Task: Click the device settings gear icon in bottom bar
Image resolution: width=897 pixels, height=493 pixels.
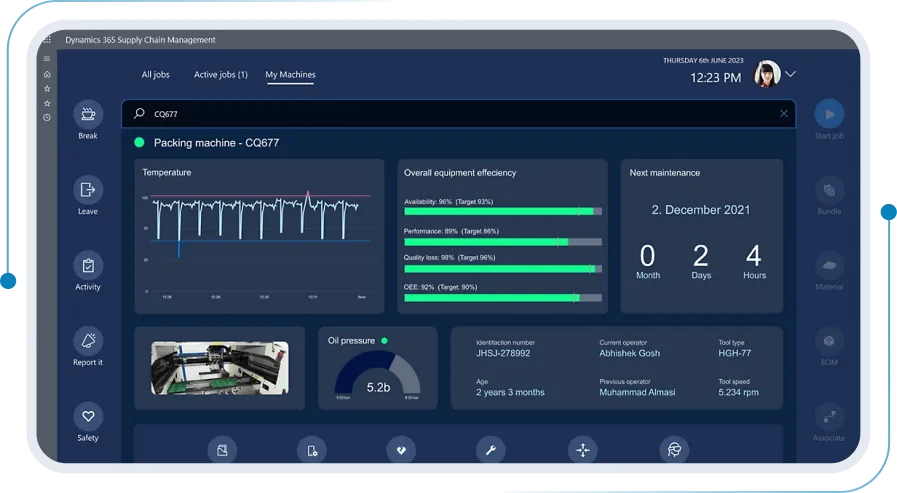Action: [312, 451]
